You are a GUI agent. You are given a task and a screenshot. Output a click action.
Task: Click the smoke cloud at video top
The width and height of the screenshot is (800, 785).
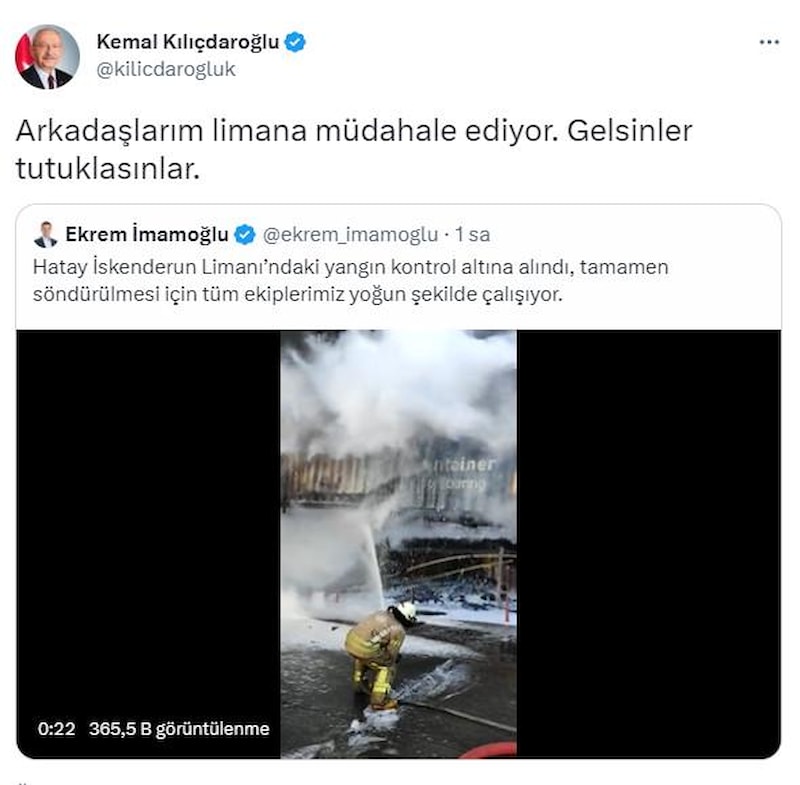pos(398,390)
